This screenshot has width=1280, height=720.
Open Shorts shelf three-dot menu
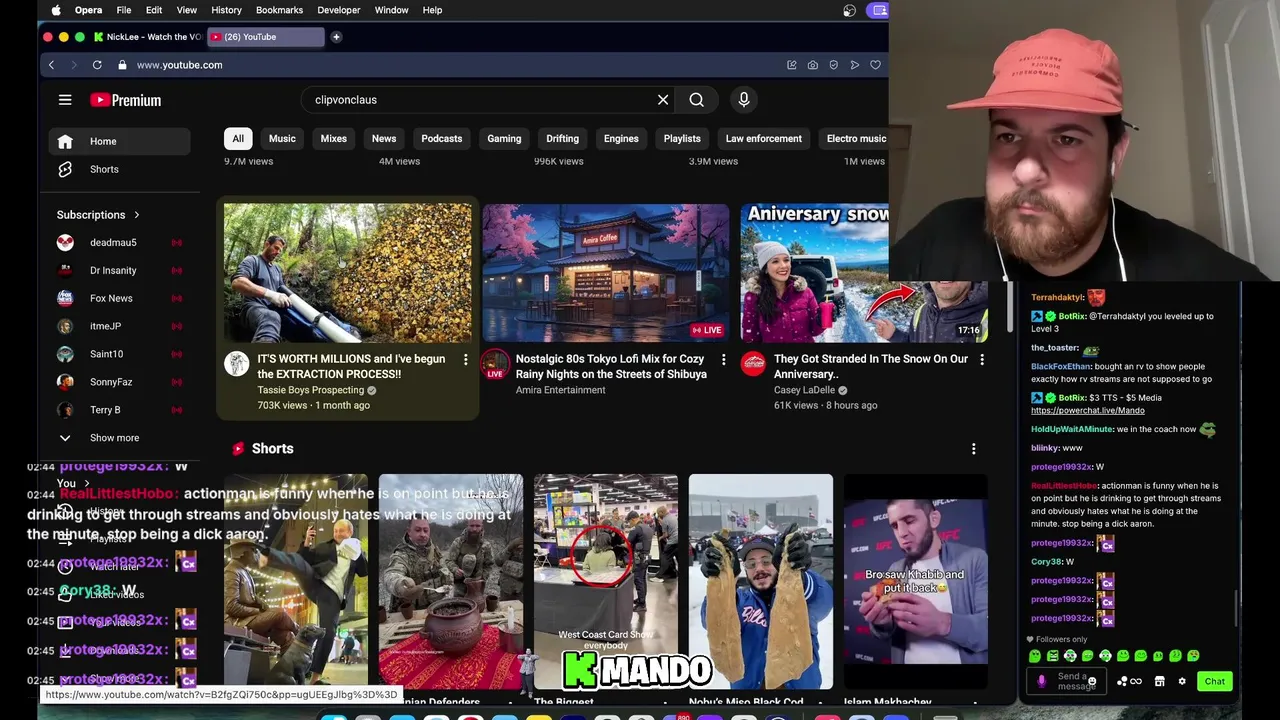(x=973, y=449)
